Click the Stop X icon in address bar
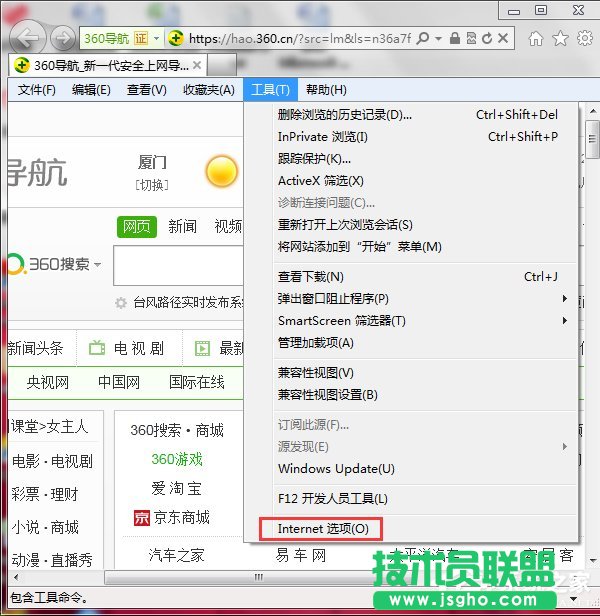The image size is (600, 616). tap(503, 38)
